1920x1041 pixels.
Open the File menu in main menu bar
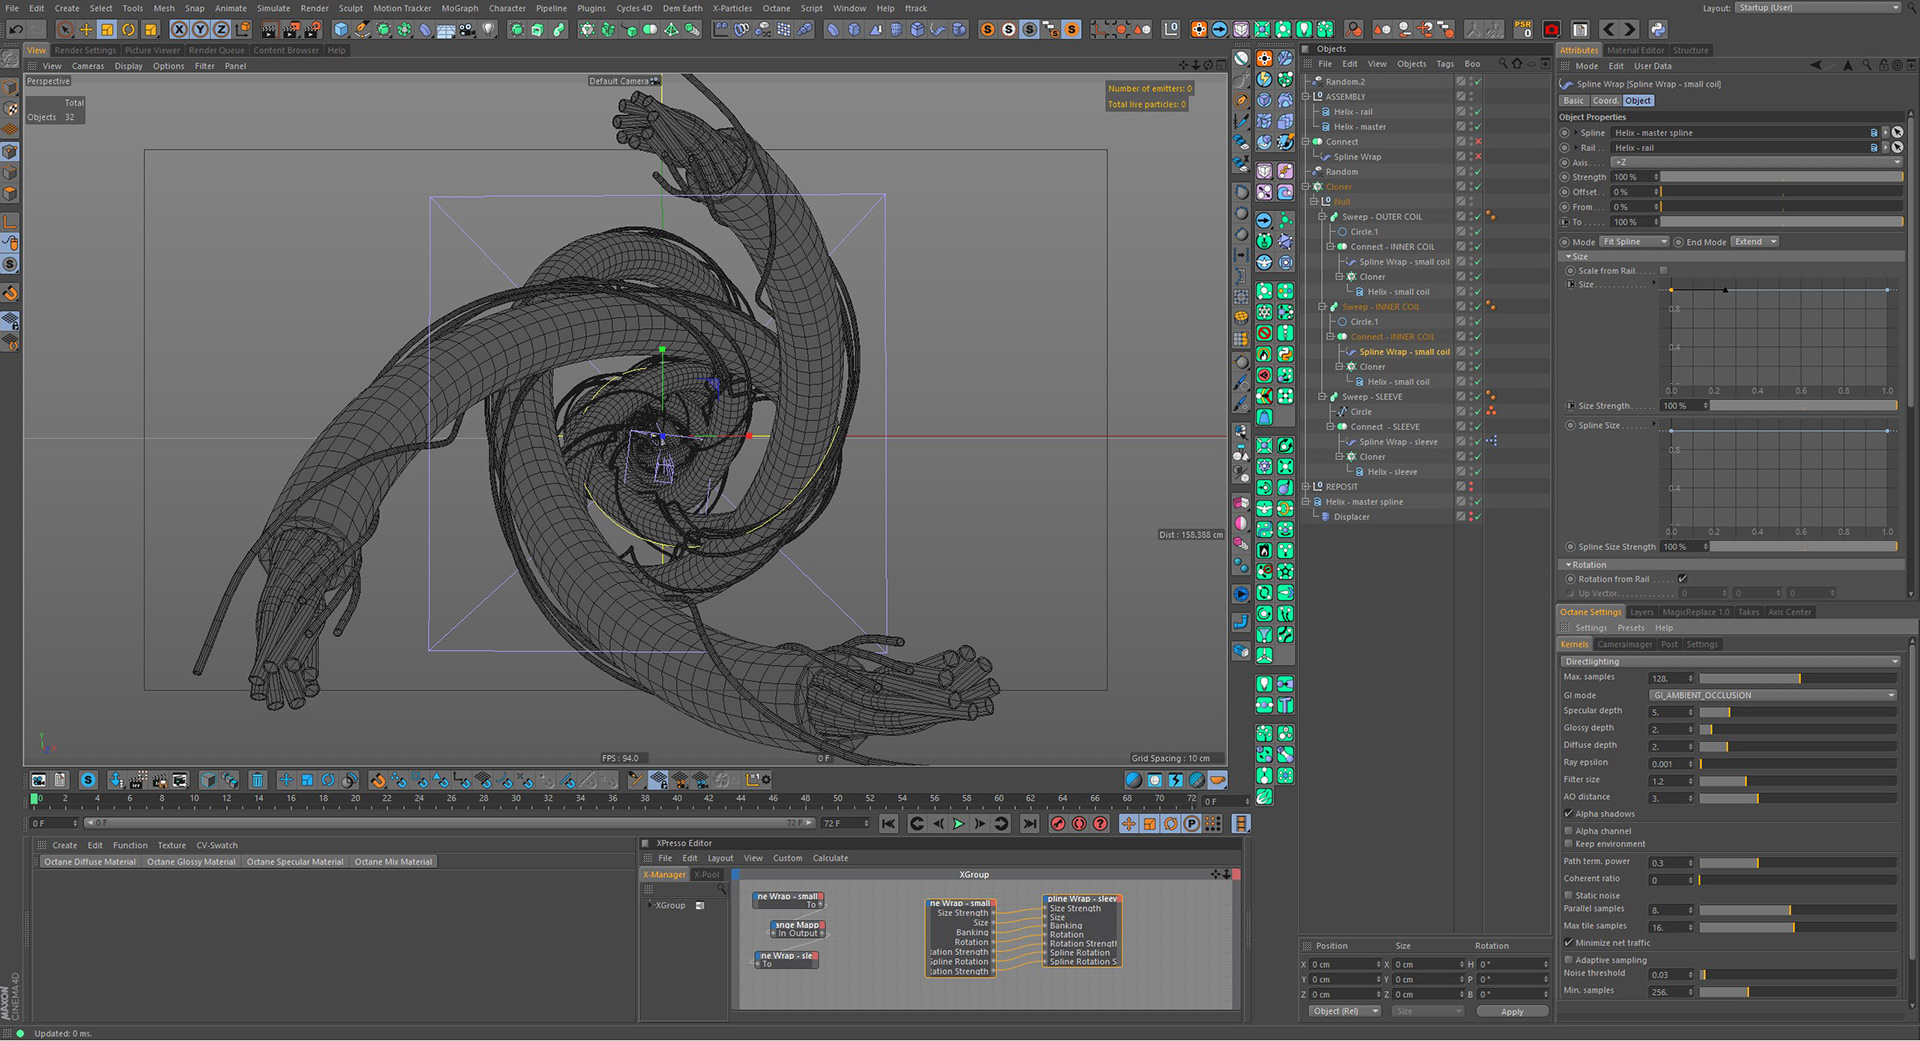(12, 8)
